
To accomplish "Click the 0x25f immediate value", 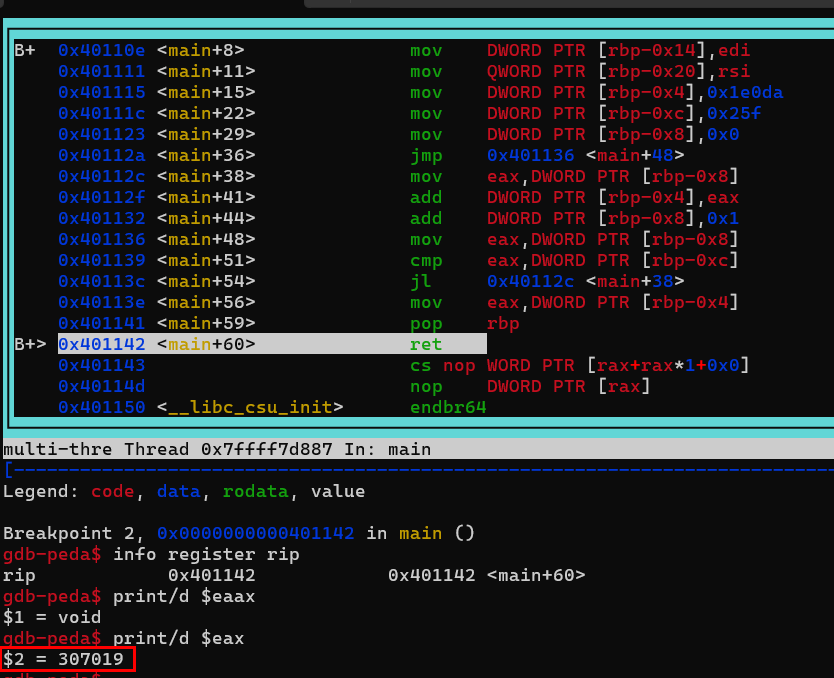I will (734, 113).
